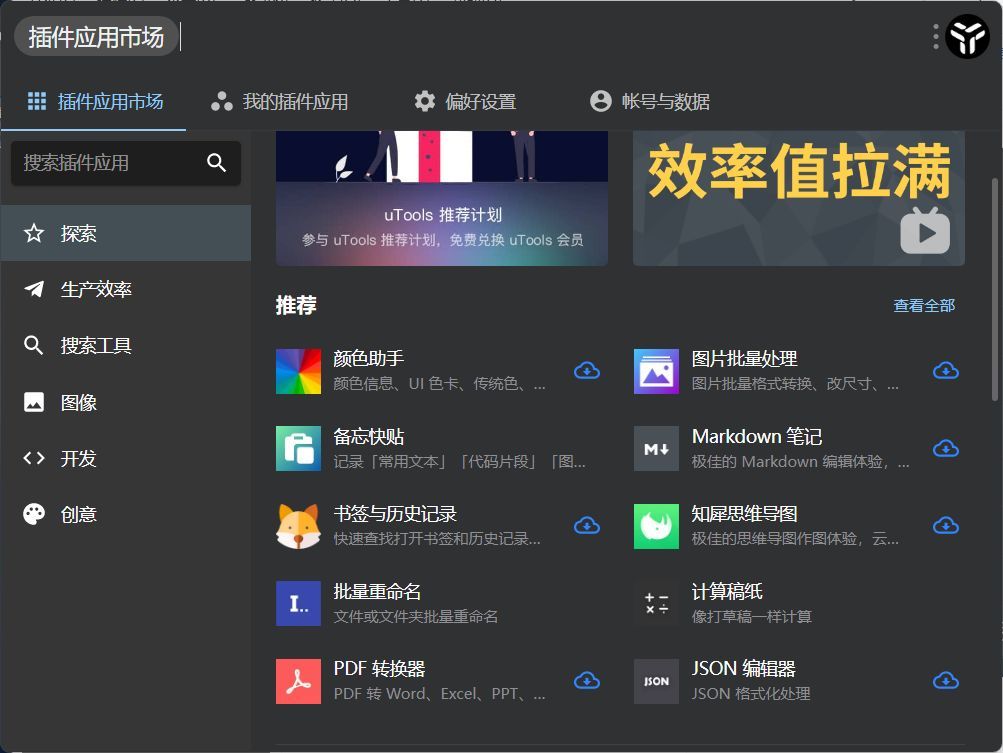
Task: Download 书签与历史记录 via cloud icon
Action: 587,526
